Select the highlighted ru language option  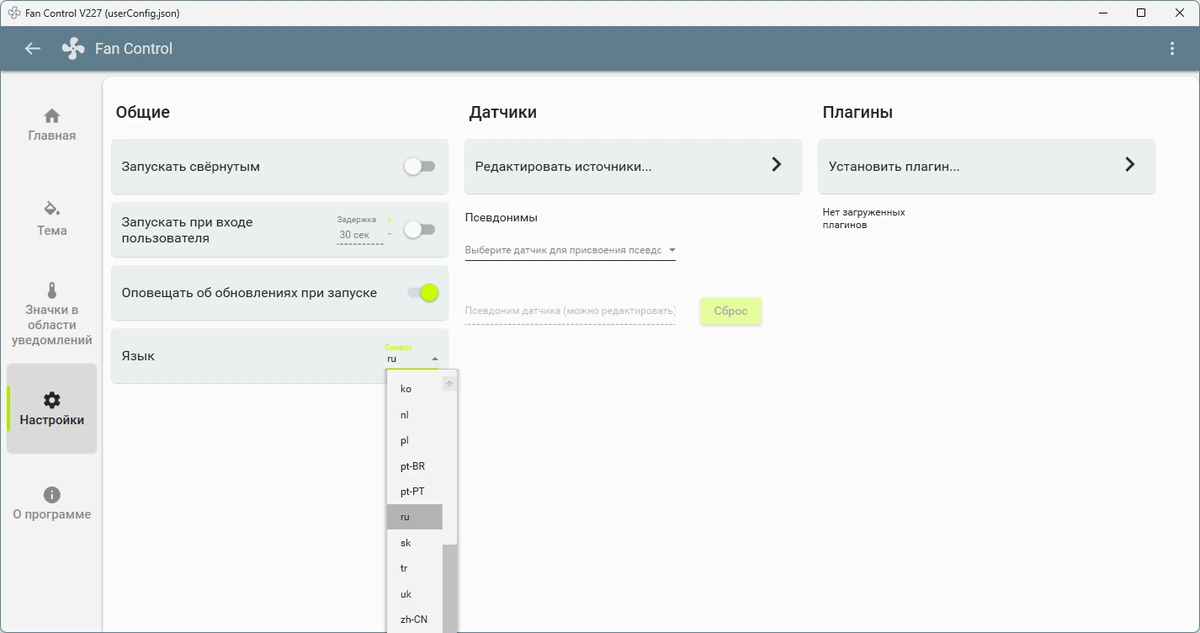[414, 517]
